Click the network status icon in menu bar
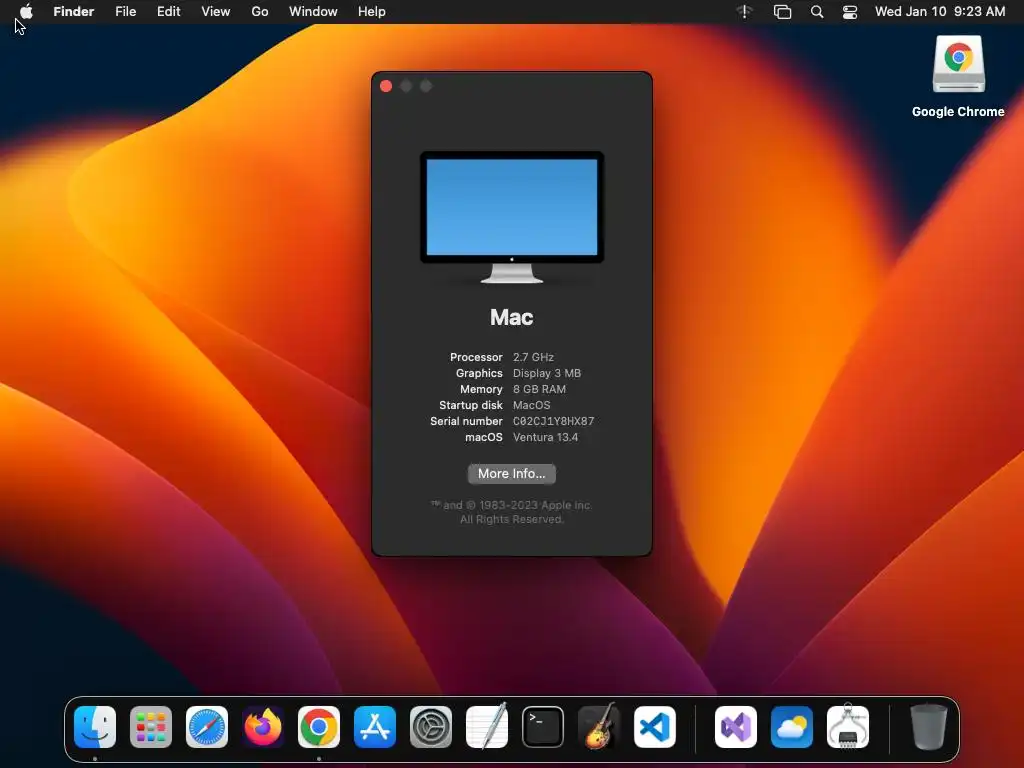Screen dimensions: 1024x768 (x=744, y=11)
